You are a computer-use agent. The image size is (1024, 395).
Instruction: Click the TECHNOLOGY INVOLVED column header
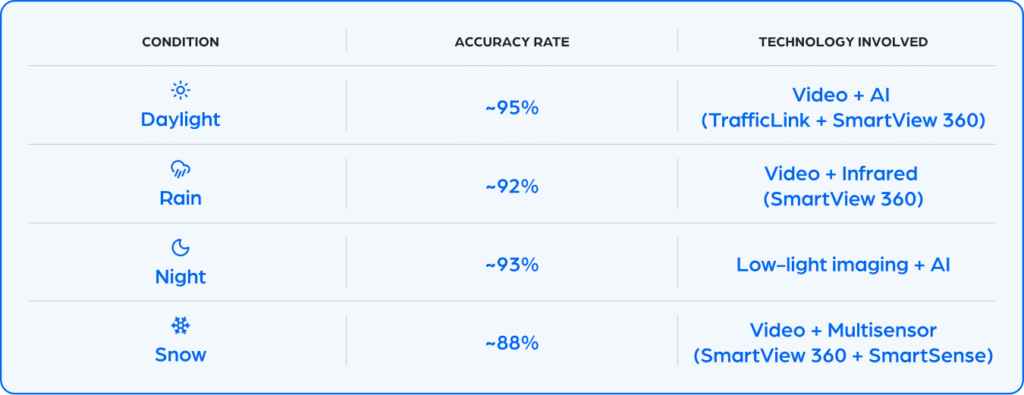[x=843, y=42]
